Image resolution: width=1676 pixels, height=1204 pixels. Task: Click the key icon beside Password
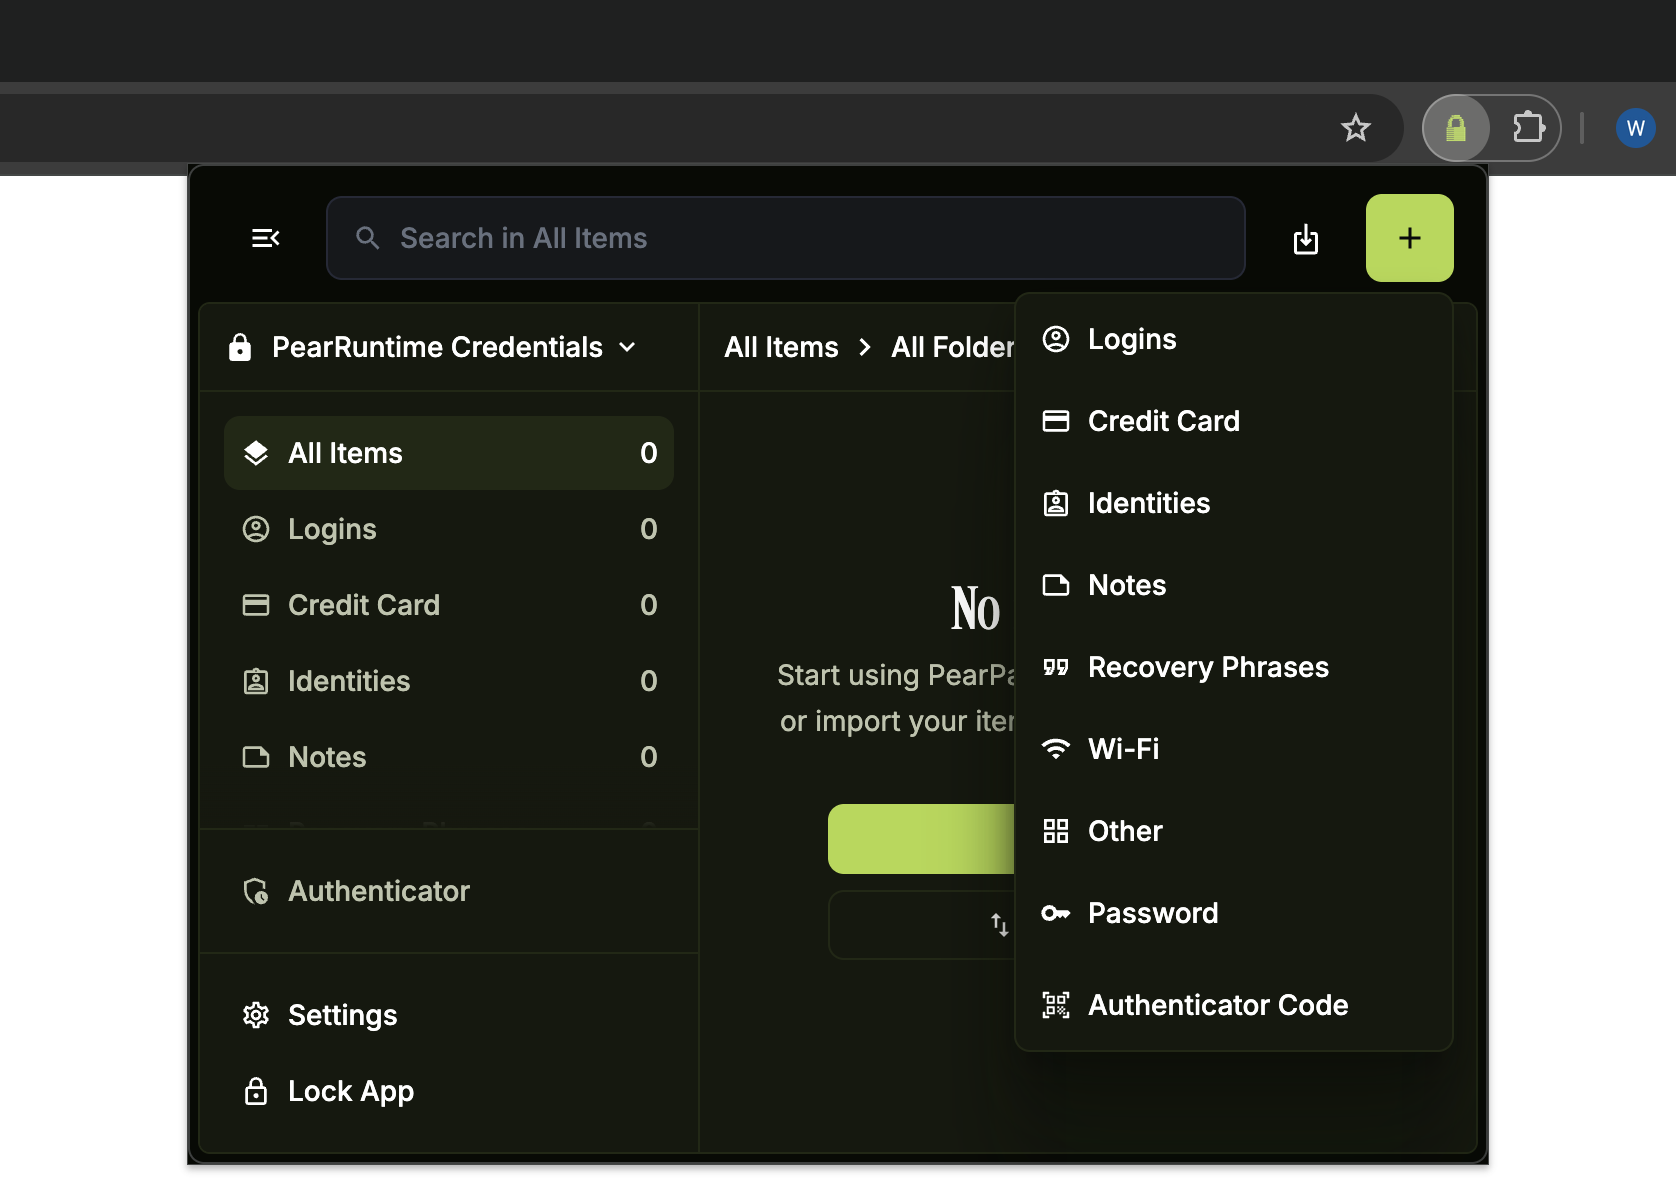click(x=1056, y=913)
